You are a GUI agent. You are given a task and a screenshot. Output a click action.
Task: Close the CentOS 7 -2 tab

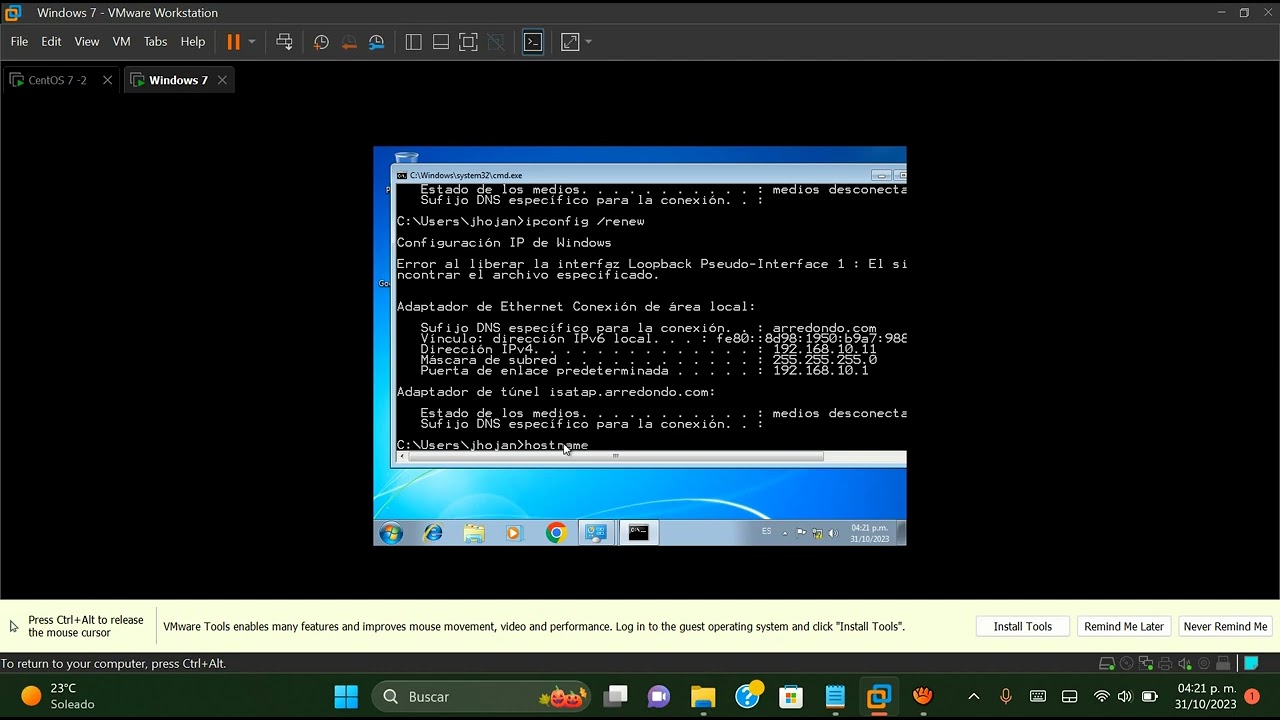tap(107, 80)
